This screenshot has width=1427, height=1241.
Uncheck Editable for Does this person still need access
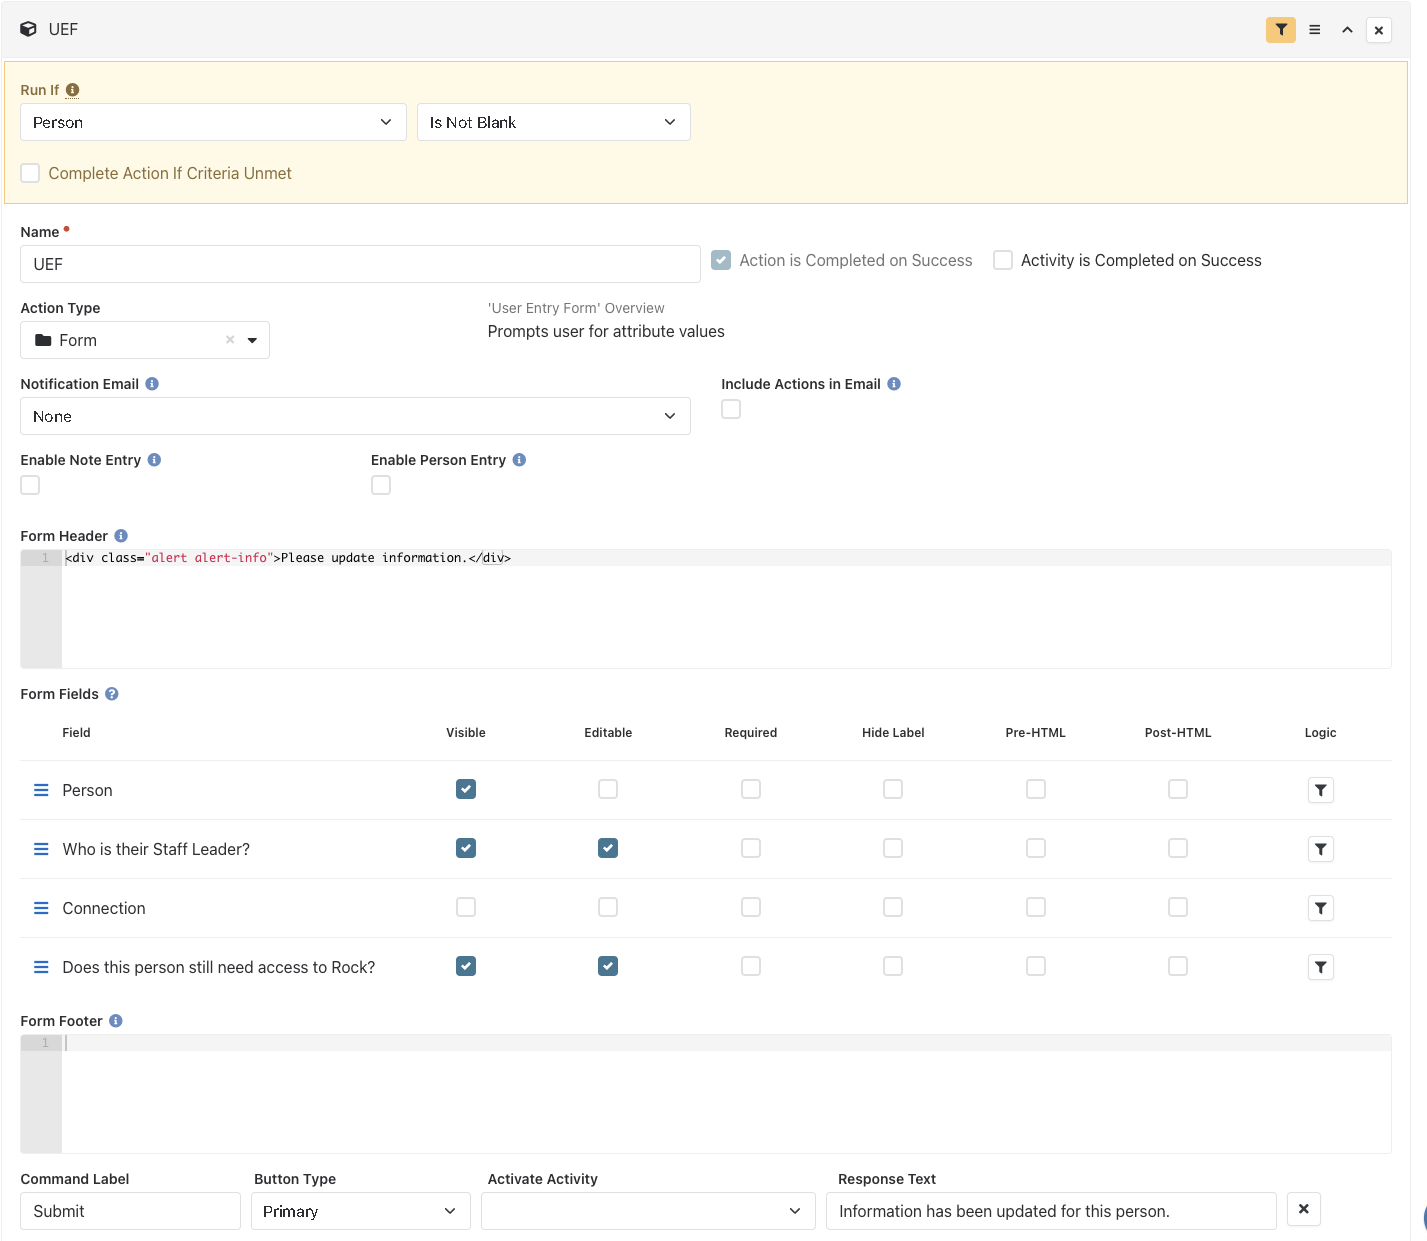[608, 966]
